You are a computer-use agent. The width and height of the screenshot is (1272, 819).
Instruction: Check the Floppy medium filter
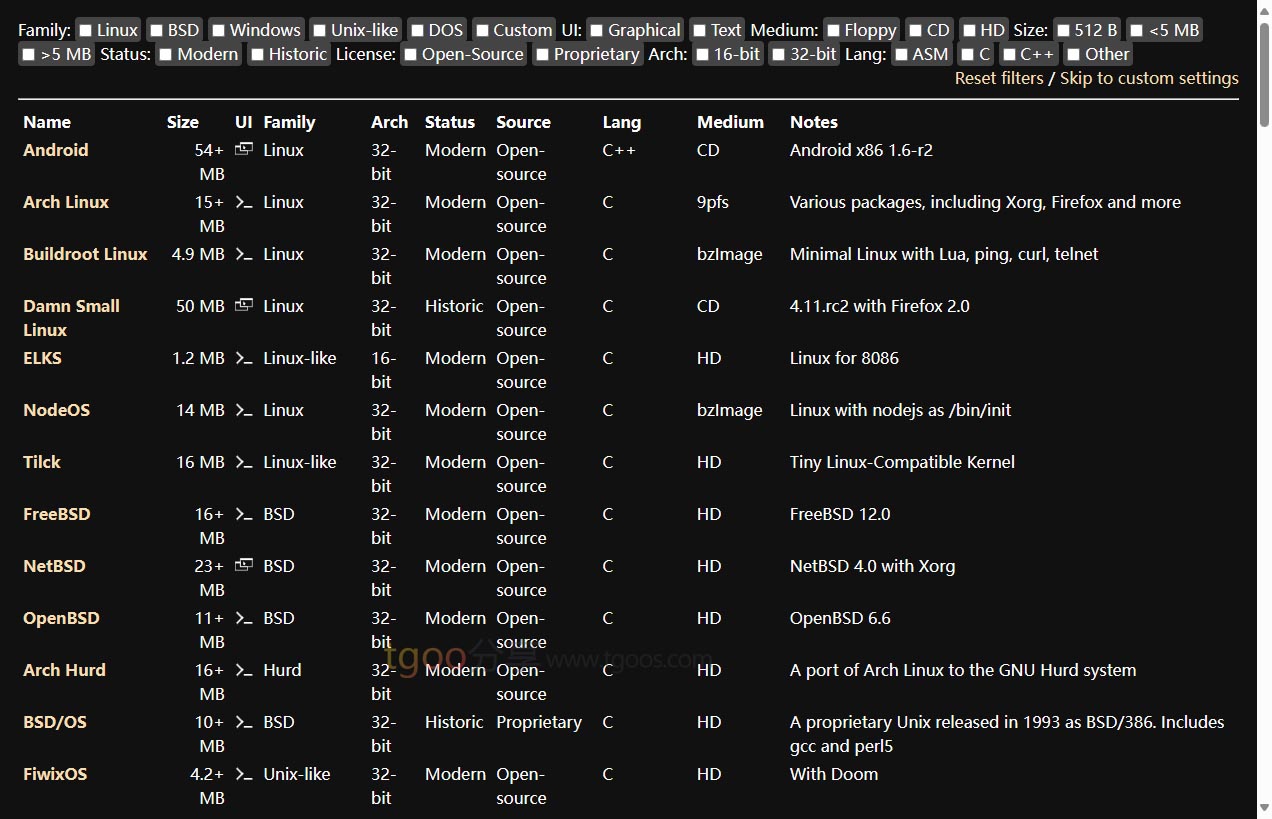[833, 30]
